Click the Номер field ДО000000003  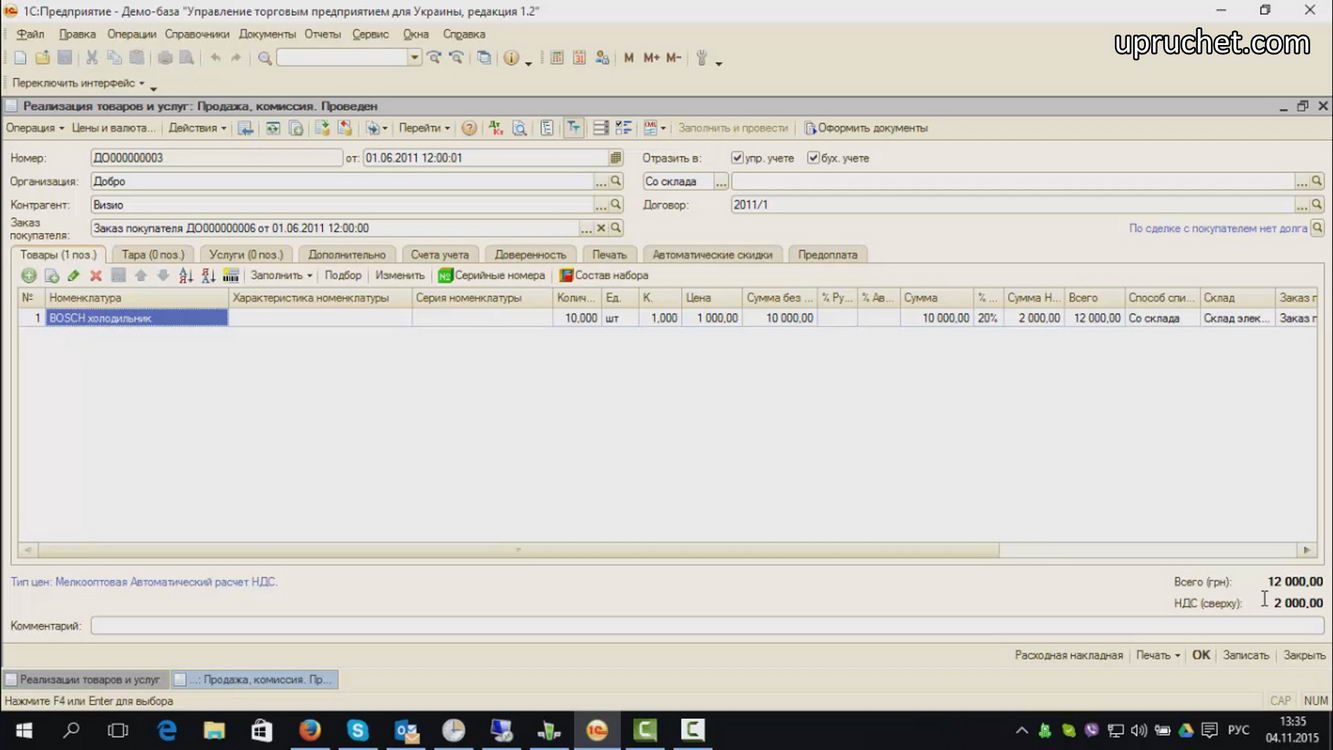tap(216, 158)
